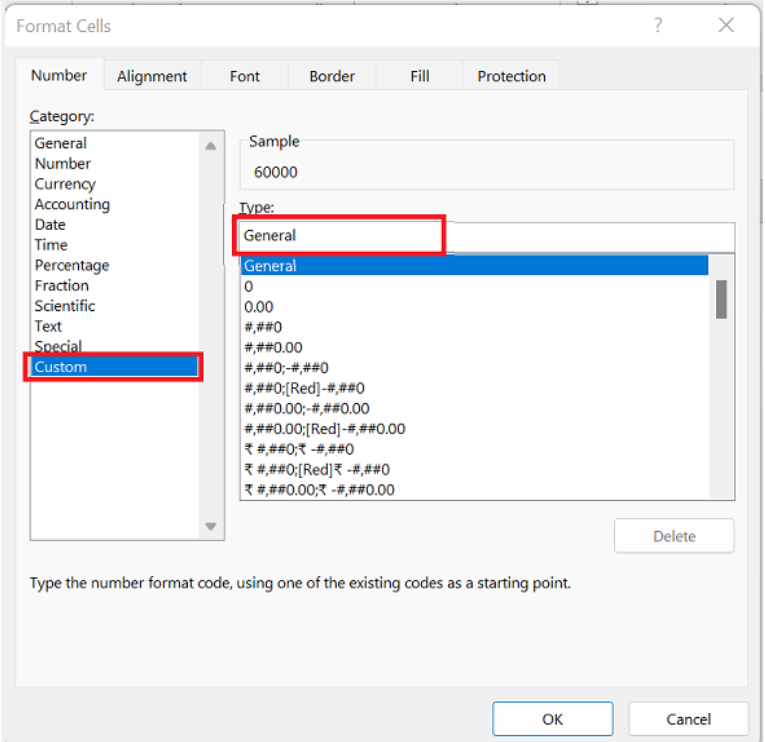The image size is (765, 742).
Task: Choose the Accounting category
Action: (72, 204)
